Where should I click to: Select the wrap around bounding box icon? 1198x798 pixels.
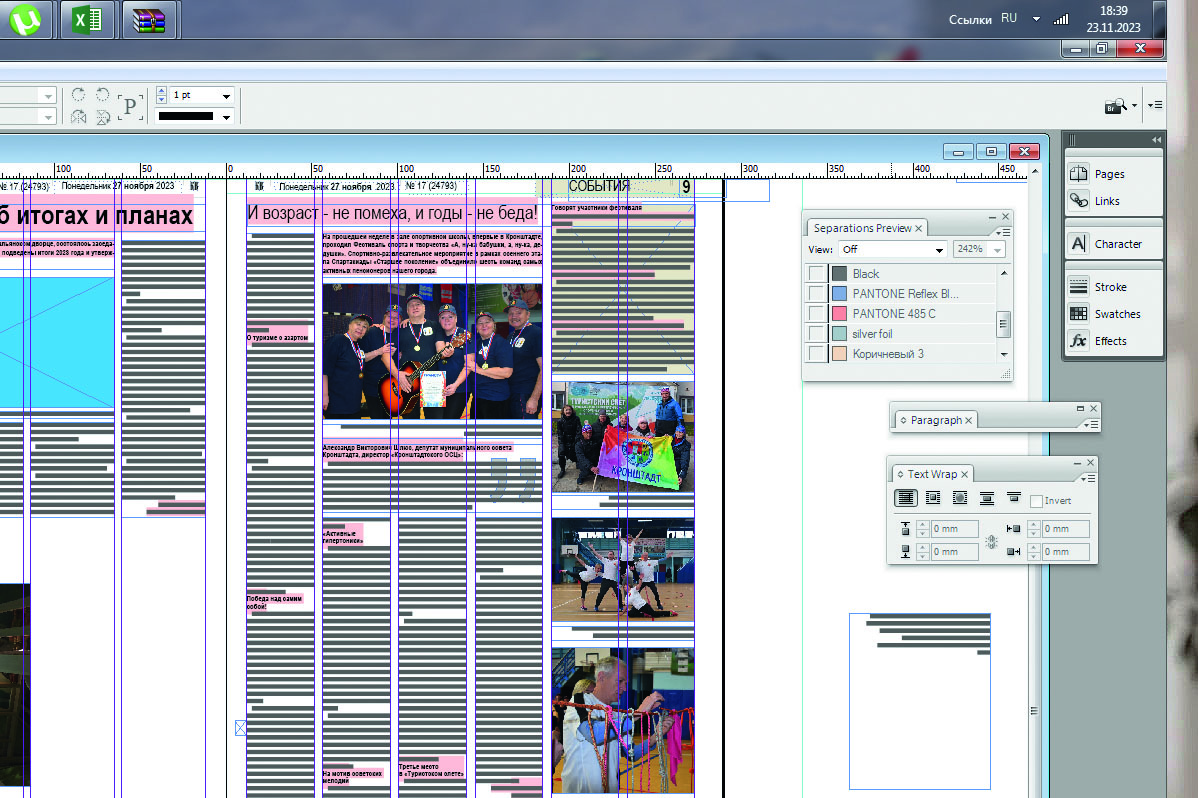coord(933,498)
